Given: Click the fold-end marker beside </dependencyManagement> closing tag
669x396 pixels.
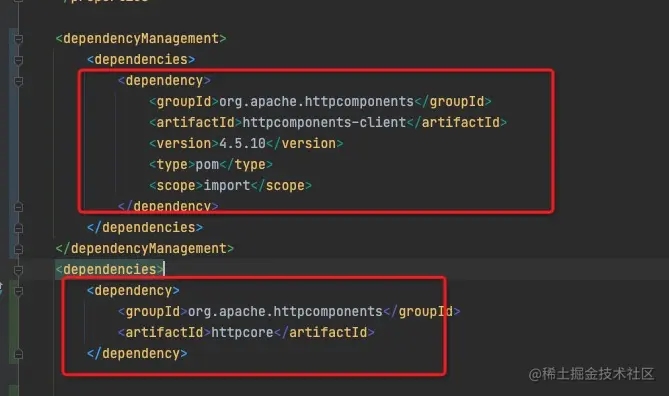Looking at the screenshot, I should [18, 249].
